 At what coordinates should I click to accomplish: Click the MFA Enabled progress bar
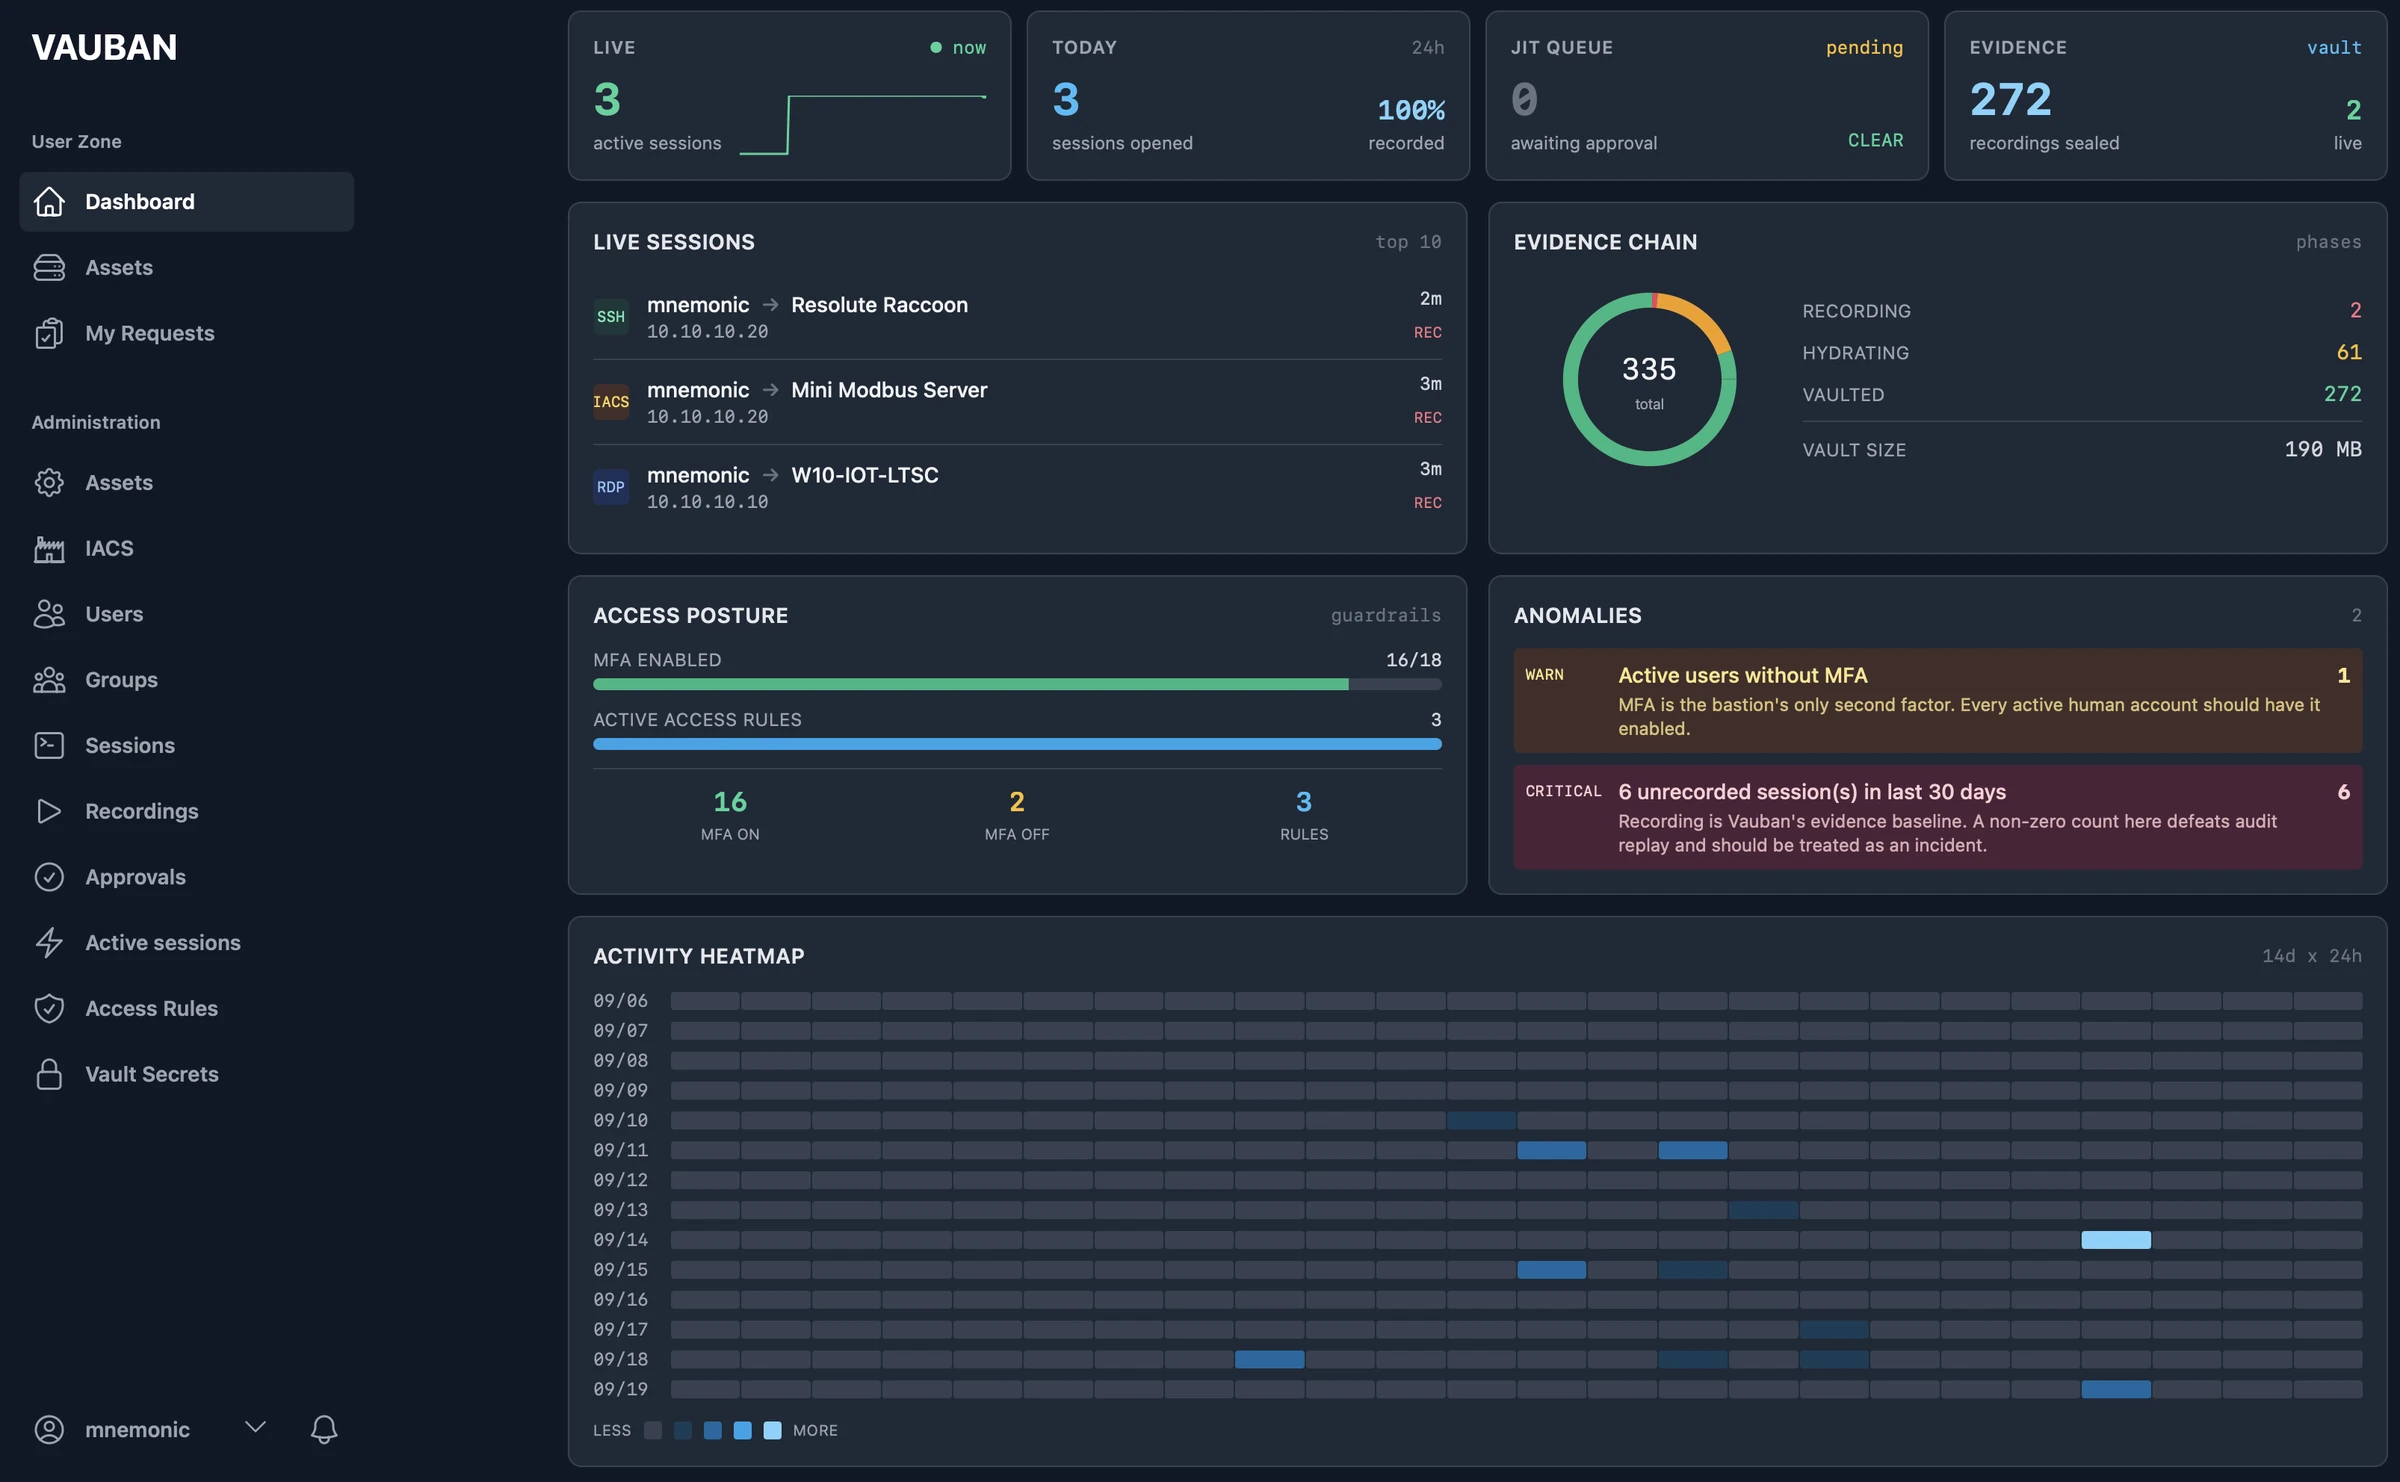[1017, 685]
